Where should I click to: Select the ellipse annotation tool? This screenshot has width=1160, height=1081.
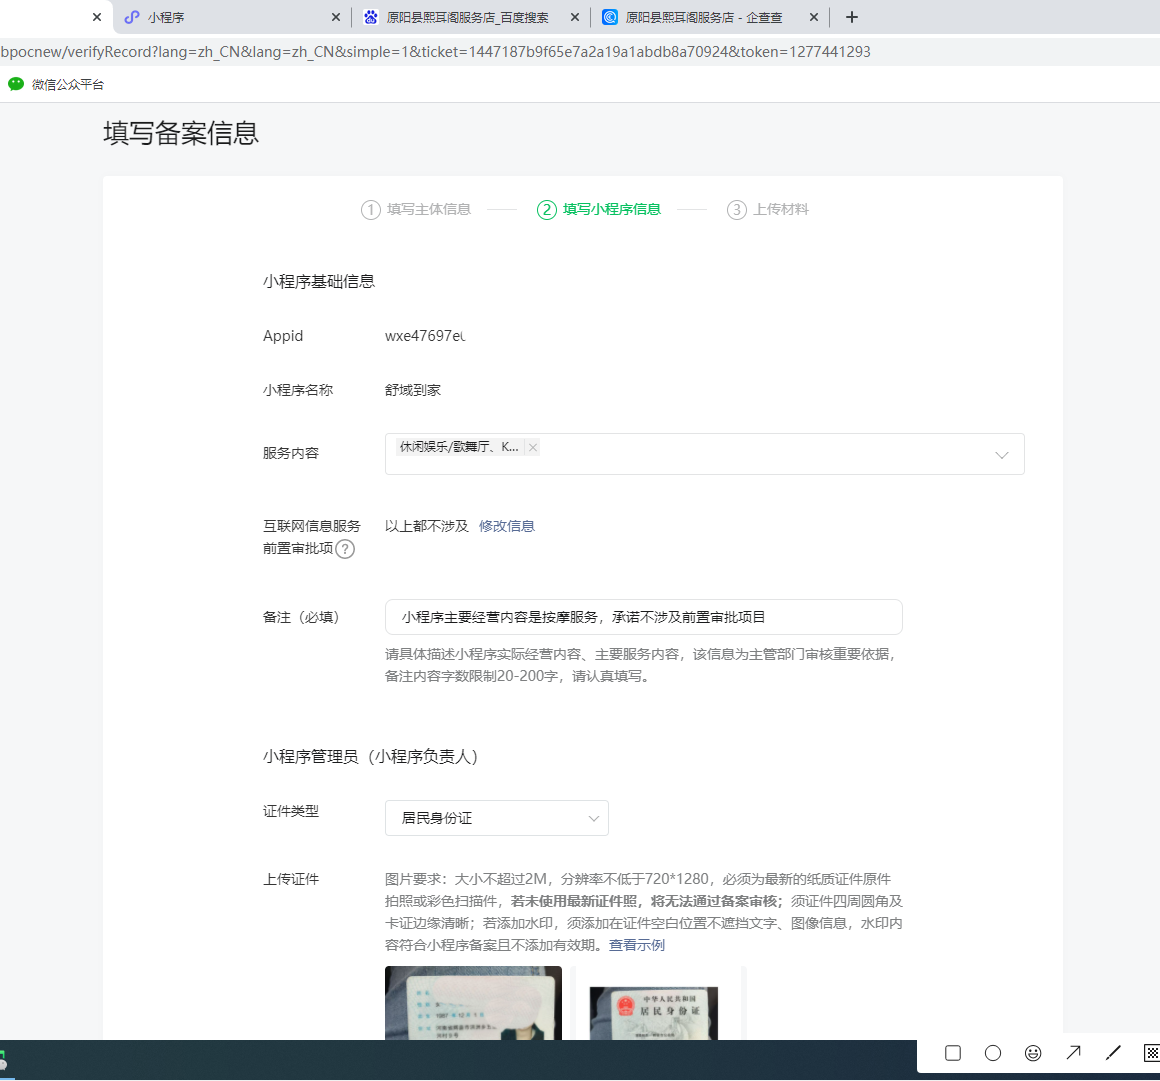point(993,1053)
